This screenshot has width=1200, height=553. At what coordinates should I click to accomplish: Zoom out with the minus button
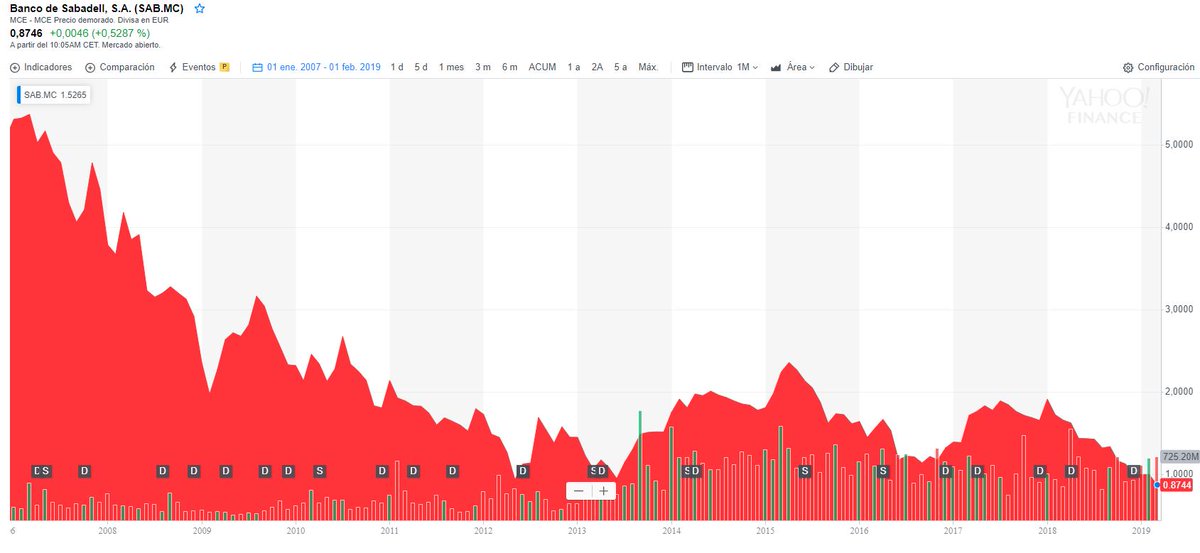(x=579, y=491)
